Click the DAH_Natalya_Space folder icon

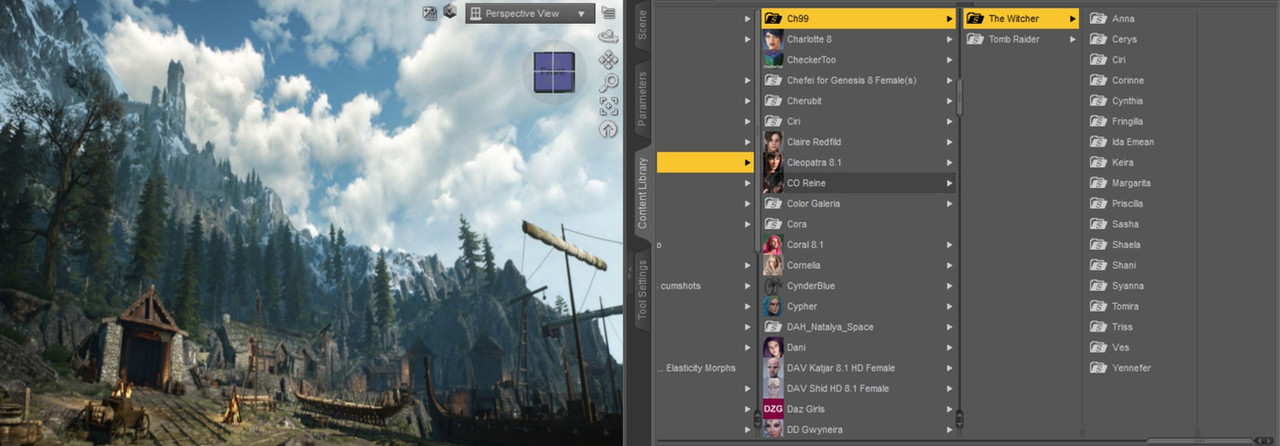772,327
